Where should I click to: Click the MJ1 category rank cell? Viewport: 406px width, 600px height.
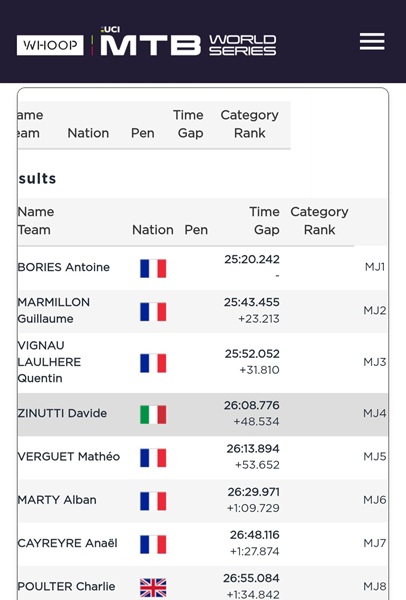pos(375,267)
